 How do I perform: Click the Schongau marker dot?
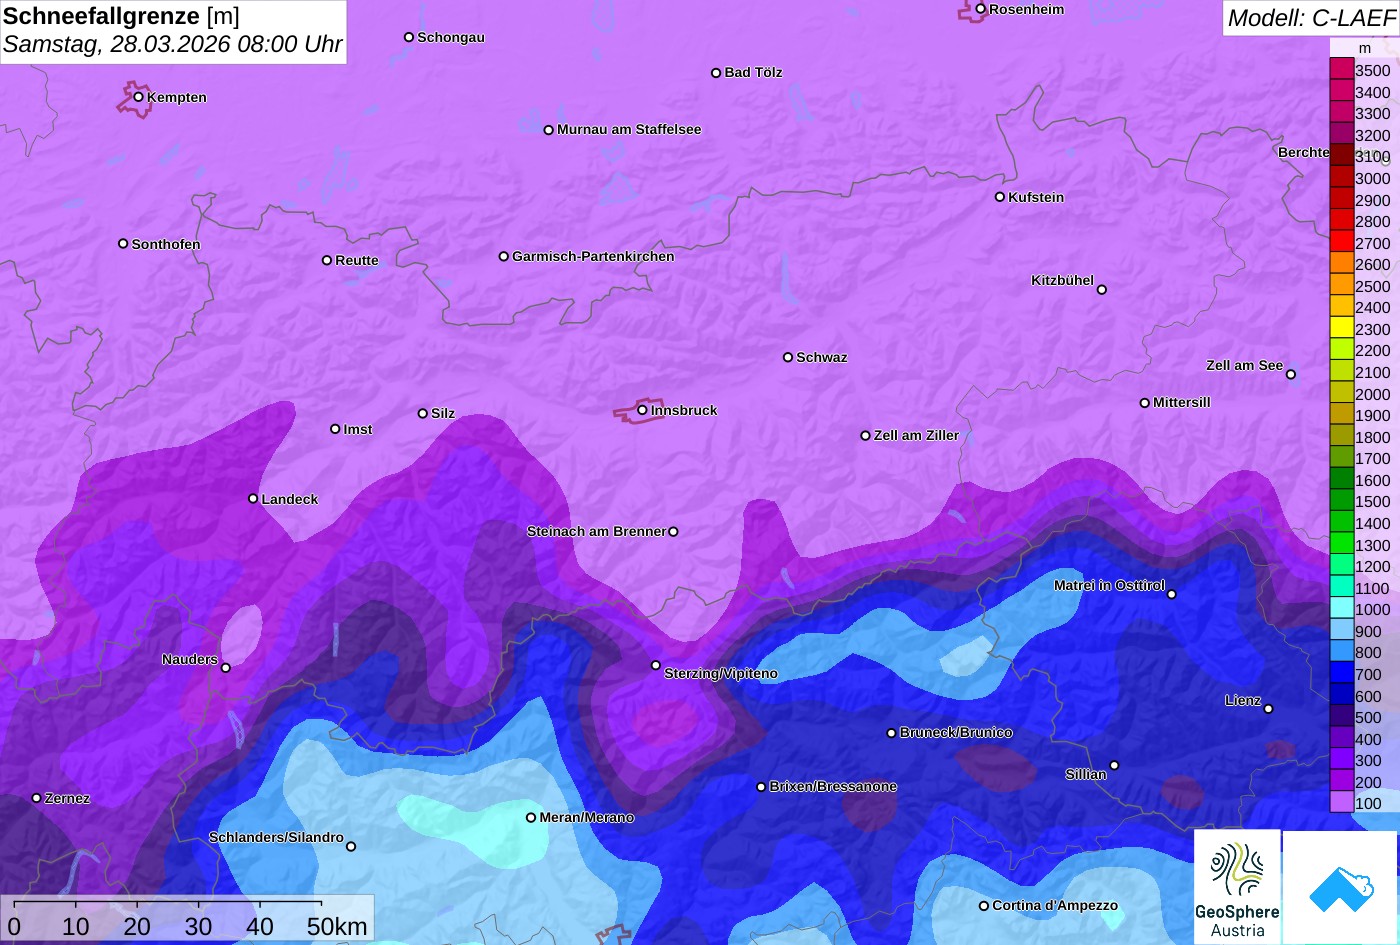(409, 37)
